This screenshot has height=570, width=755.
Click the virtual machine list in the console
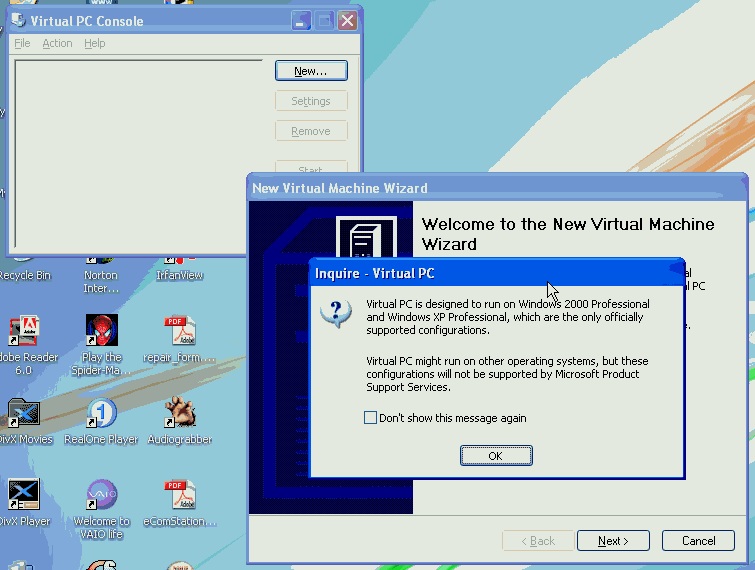139,154
